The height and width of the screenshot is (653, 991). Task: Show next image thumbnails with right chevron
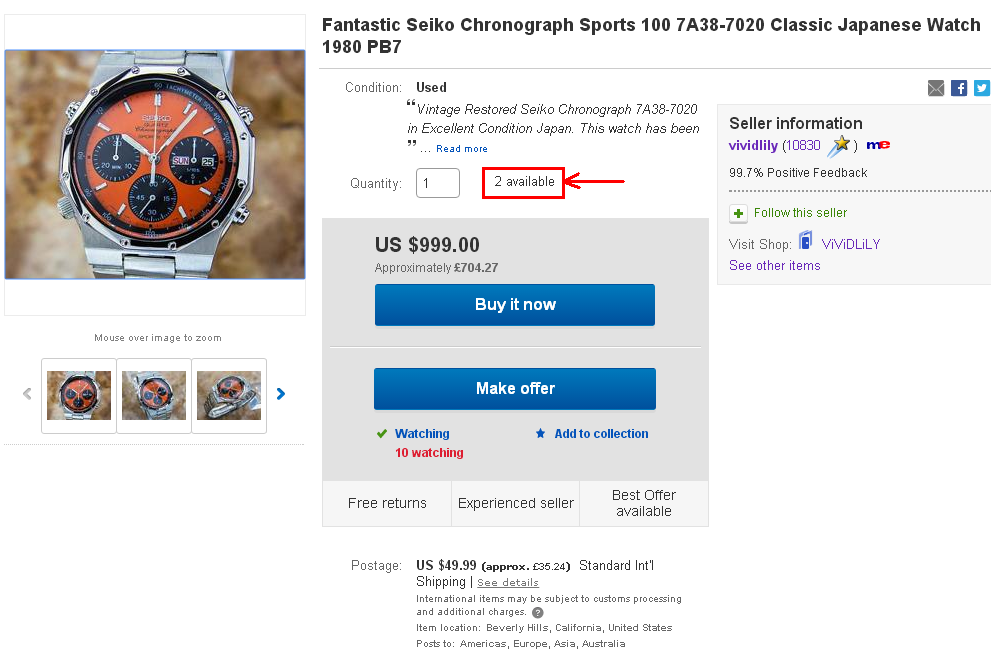click(x=281, y=393)
